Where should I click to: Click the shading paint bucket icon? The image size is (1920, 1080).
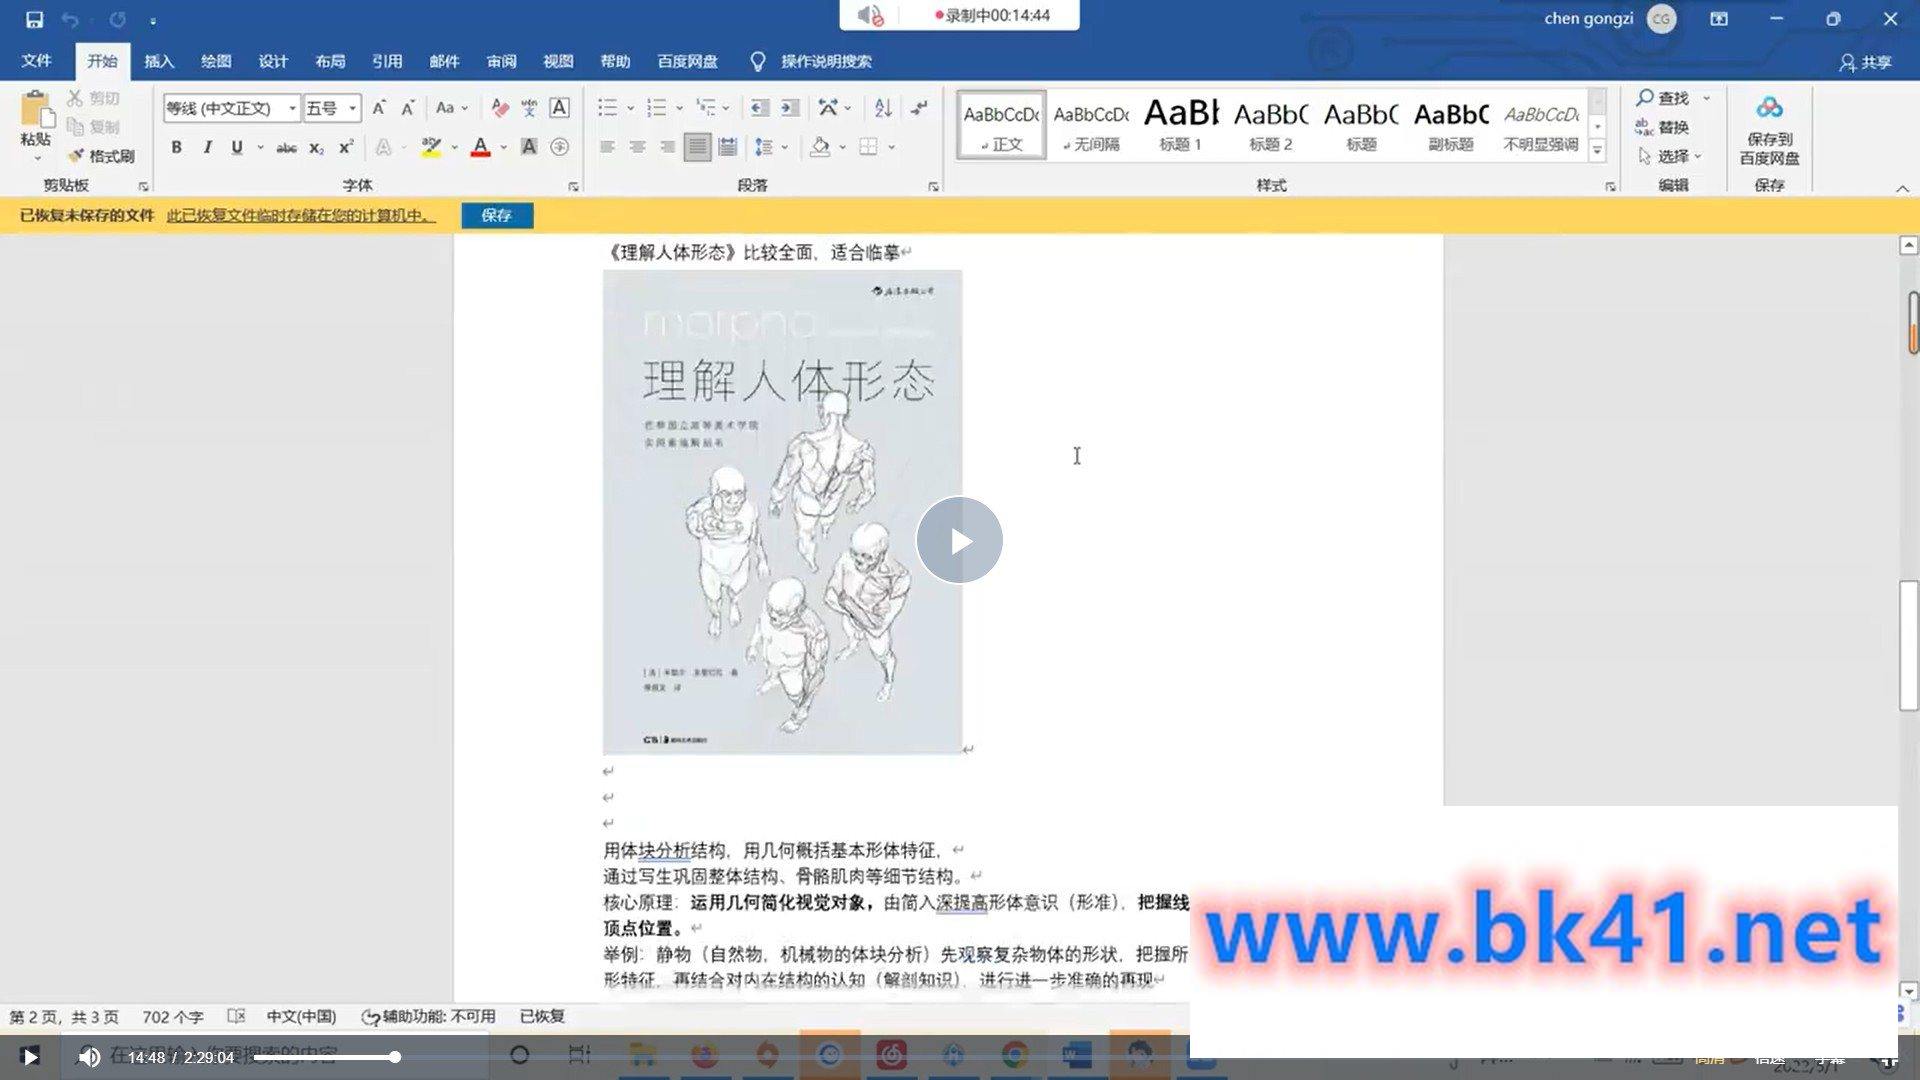coord(820,147)
